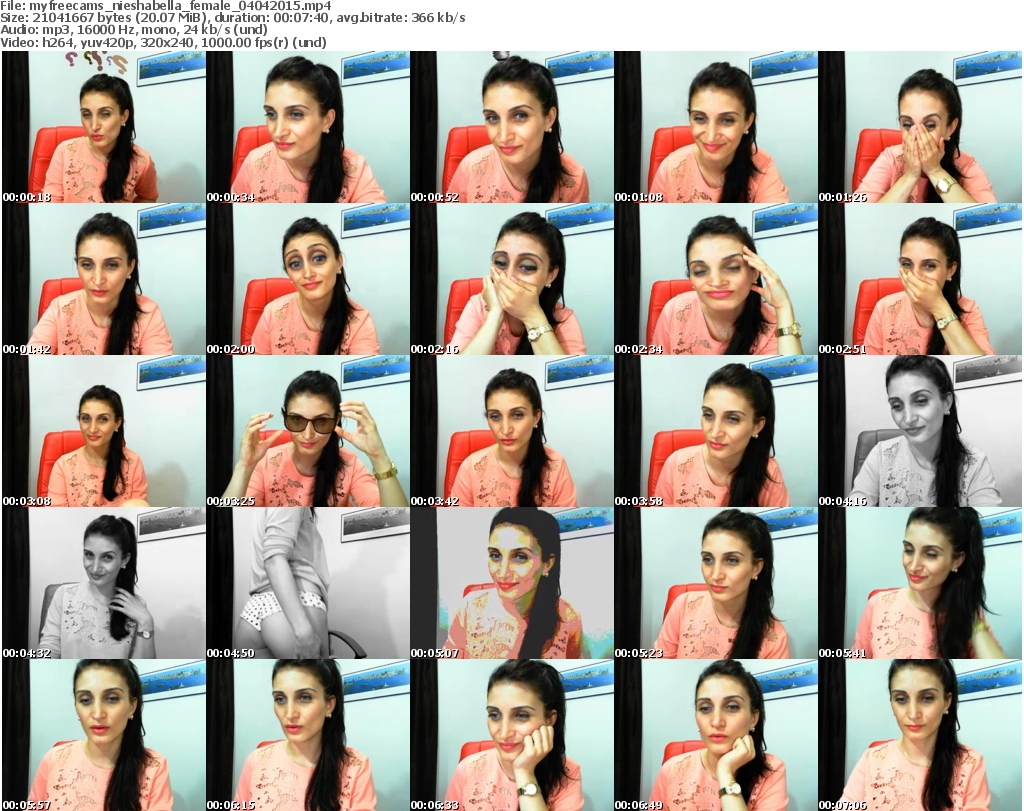Open the 00:02:51 frame

[x=920, y=279]
